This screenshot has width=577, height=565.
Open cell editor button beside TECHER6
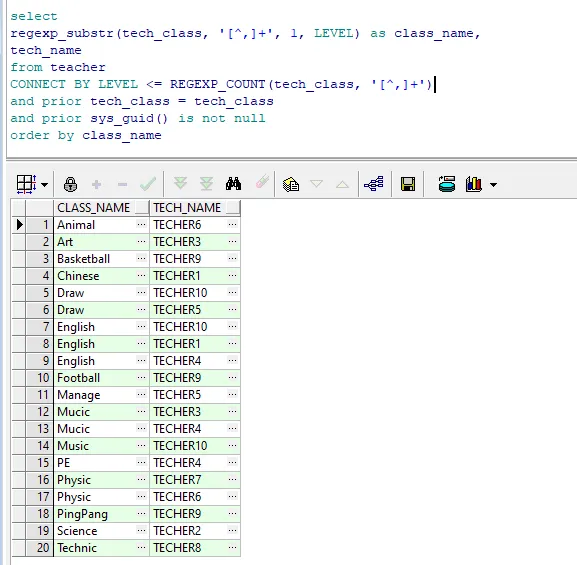coord(232,224)
